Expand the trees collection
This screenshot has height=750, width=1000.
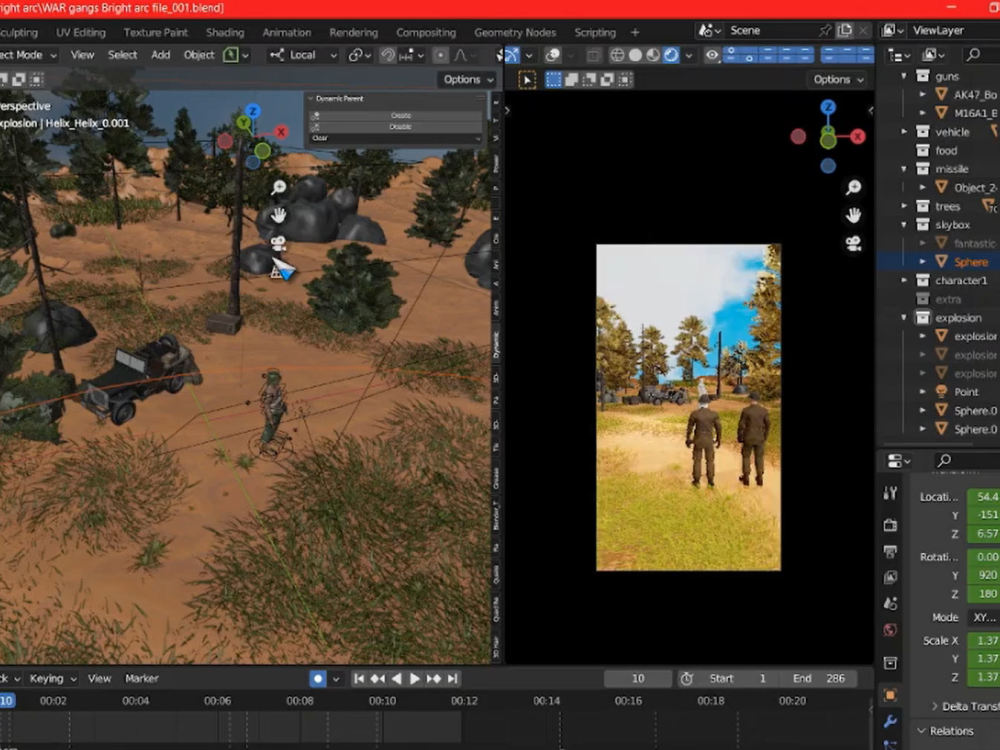tap(904, 206)
